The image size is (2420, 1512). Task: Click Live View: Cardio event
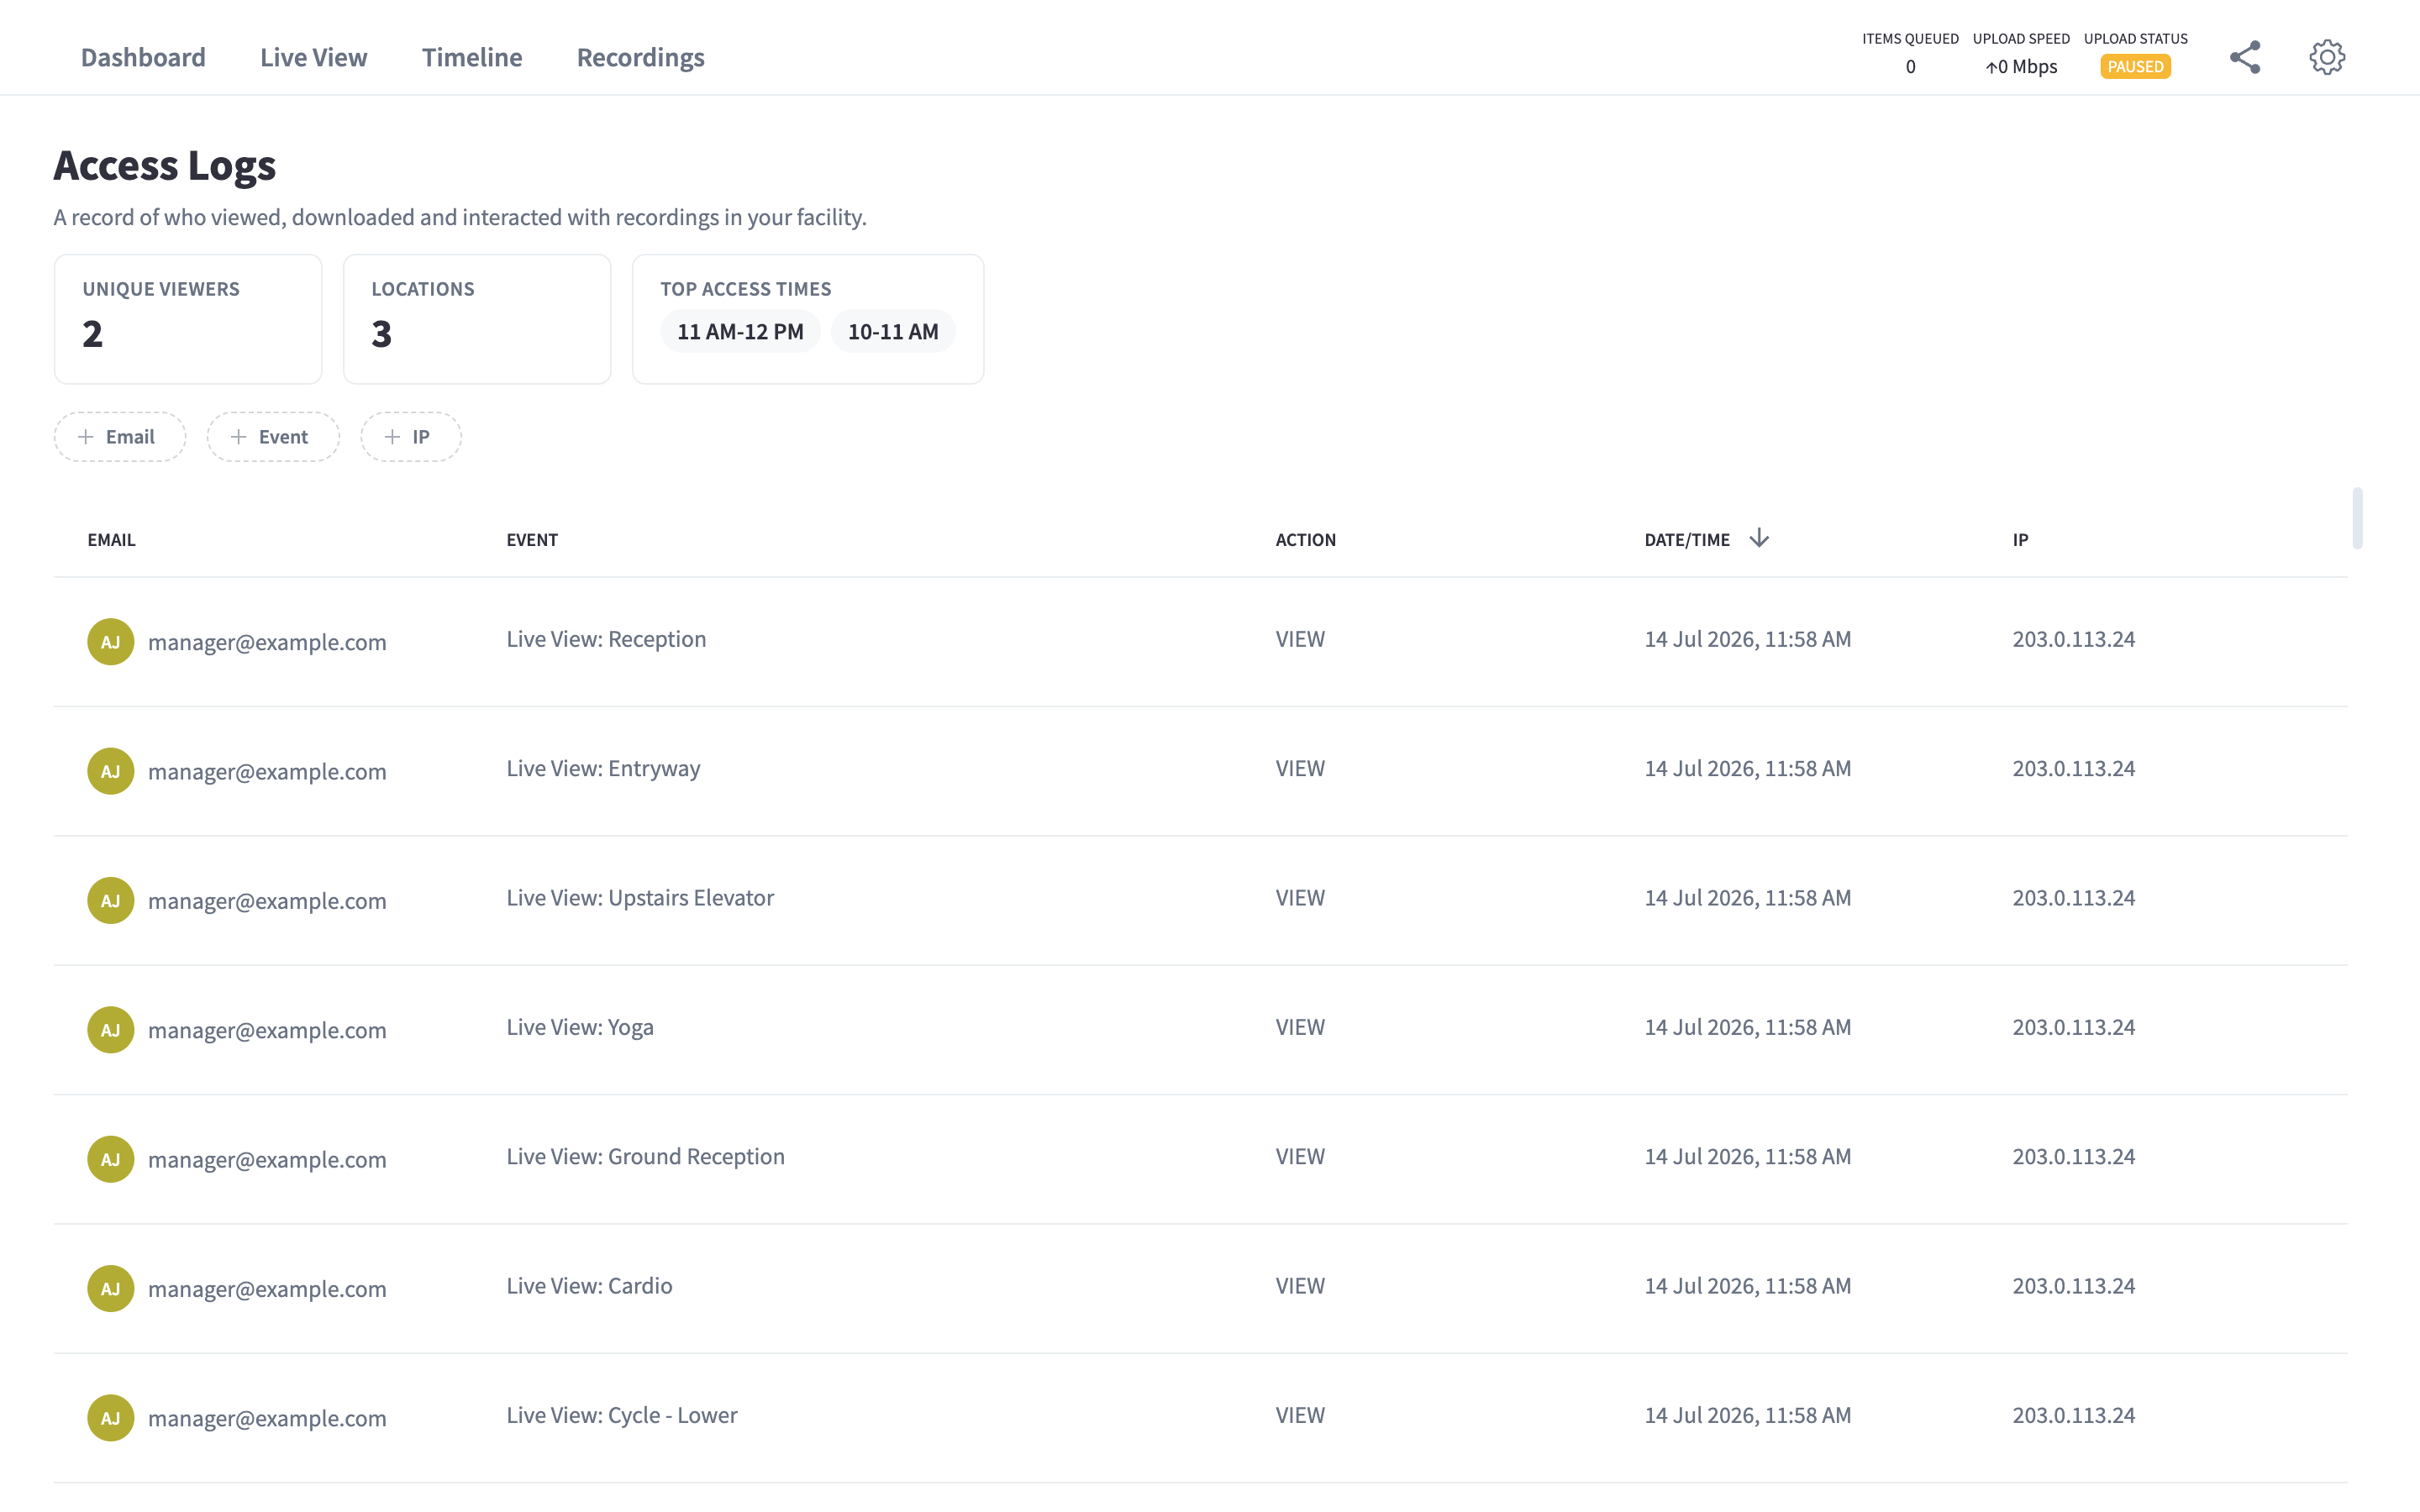point(589,1286)
